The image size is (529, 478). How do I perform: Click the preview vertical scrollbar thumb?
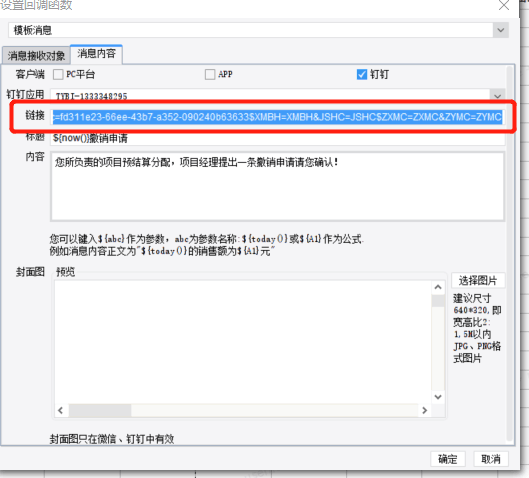pyautogui.click(x=438, y=301)
